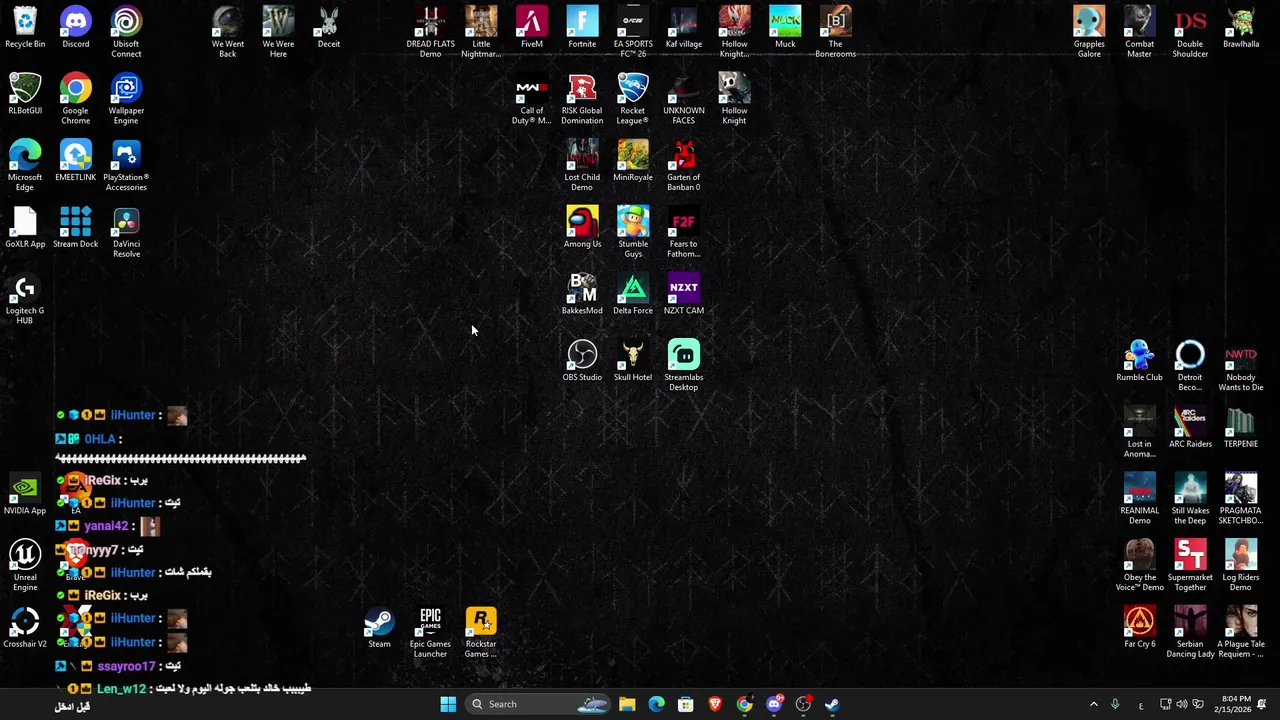Select the Grapples Galore desktop icon
This screenshot has height=720, width=1280.
point(1089,32)
